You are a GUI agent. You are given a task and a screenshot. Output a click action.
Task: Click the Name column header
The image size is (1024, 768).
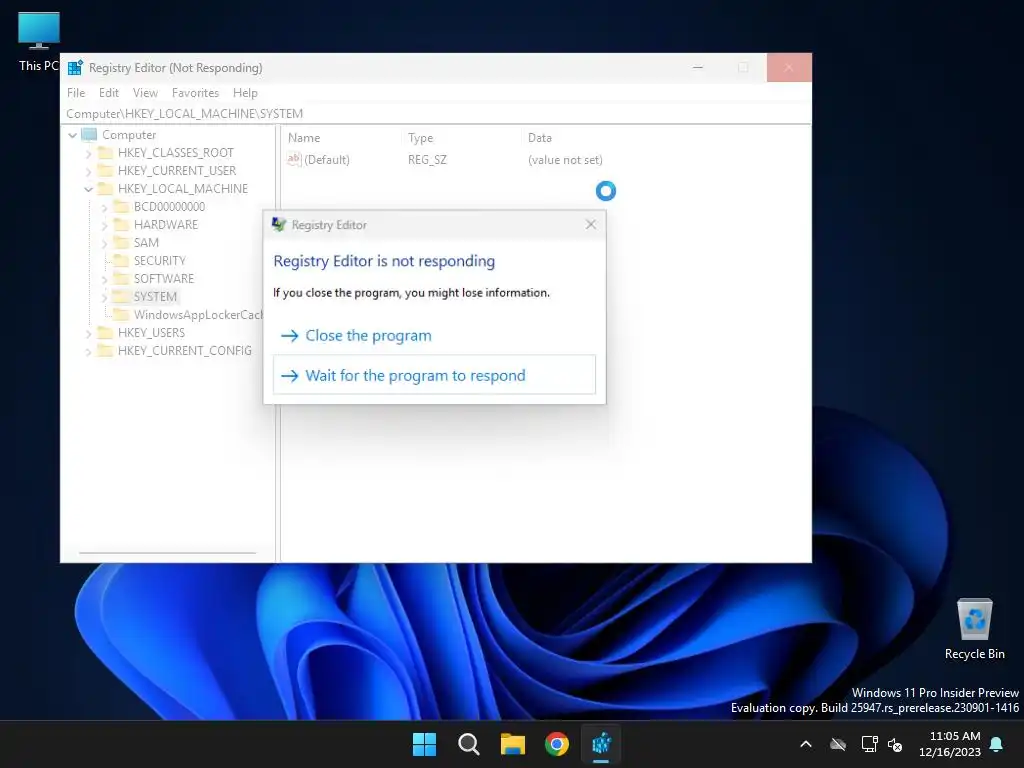[304, 138]
